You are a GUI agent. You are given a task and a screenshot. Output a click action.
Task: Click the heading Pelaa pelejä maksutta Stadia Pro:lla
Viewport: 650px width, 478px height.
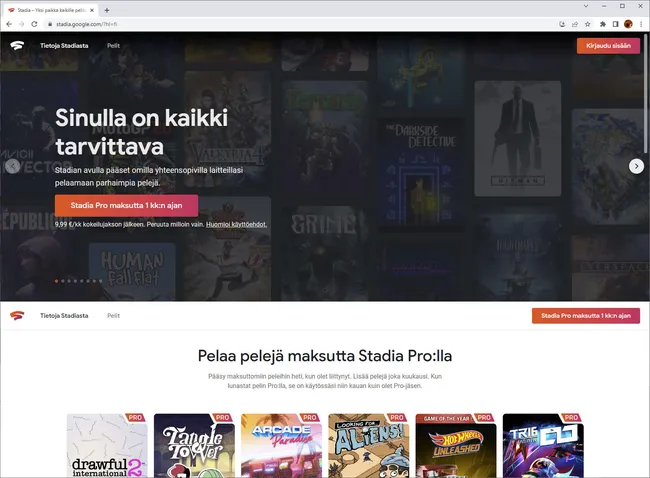[x=325, y=356]
